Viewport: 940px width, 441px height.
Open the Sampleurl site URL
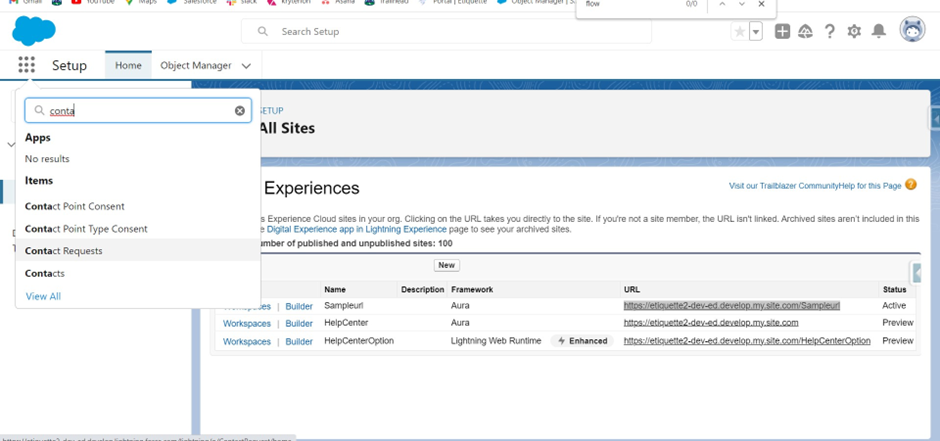click(731, 306)
